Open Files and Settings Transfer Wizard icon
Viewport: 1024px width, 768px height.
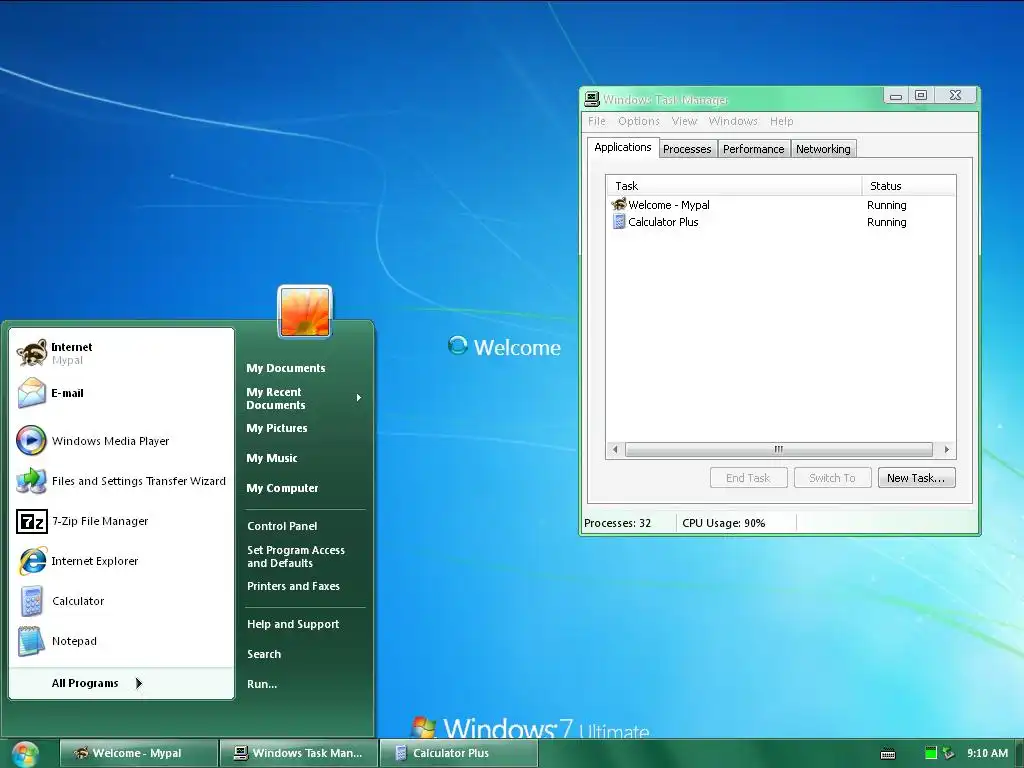(31, 481)
